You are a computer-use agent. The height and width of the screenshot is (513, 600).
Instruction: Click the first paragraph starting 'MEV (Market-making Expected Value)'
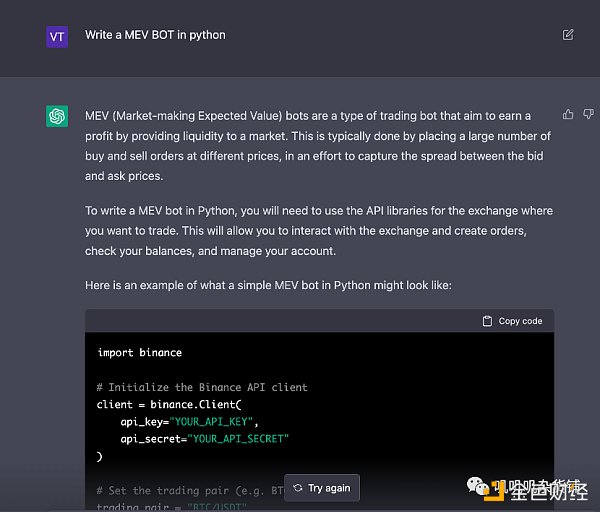pyautogui.click(x=318, y=146)
